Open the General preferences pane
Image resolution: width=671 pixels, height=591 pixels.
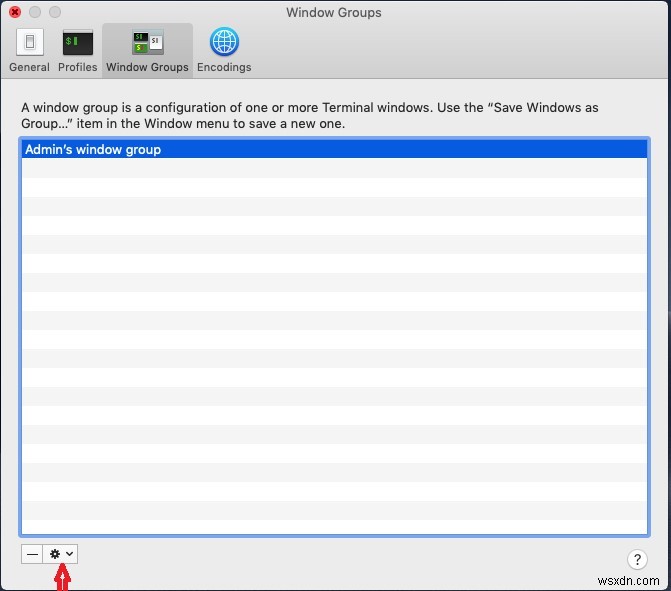click(29, 50)
